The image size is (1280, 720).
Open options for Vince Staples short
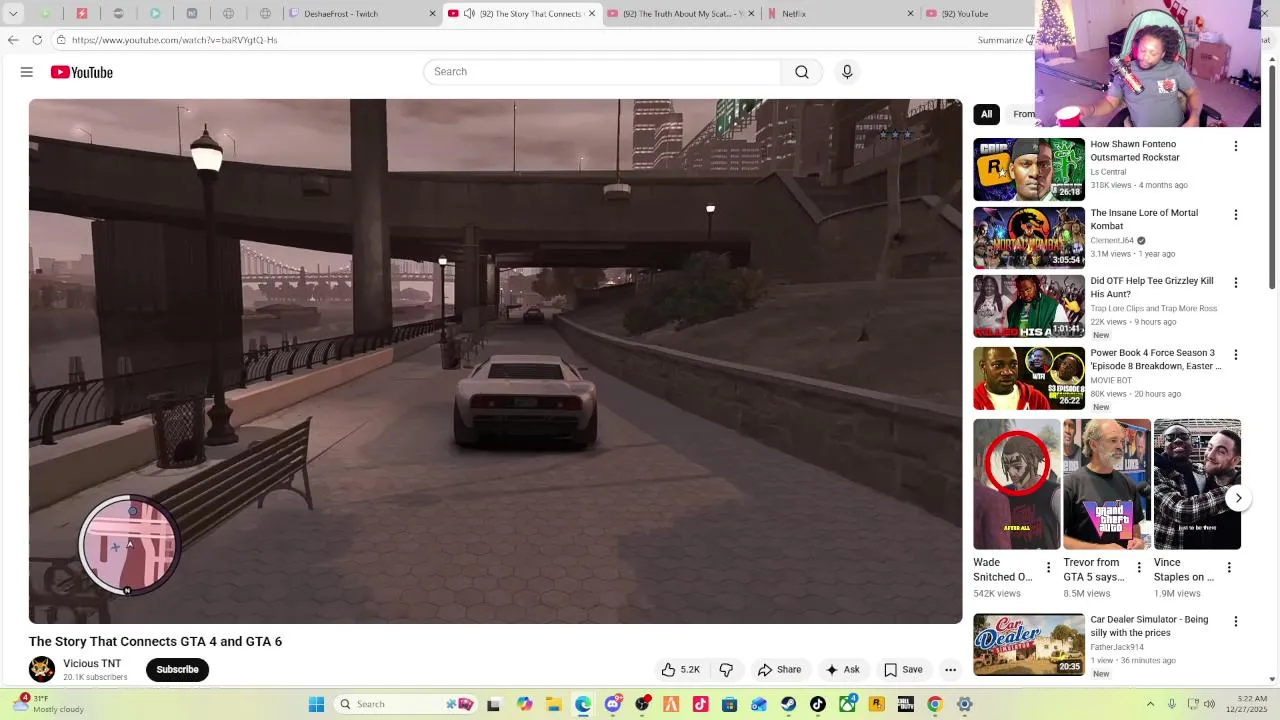(x=1229, y=568)
